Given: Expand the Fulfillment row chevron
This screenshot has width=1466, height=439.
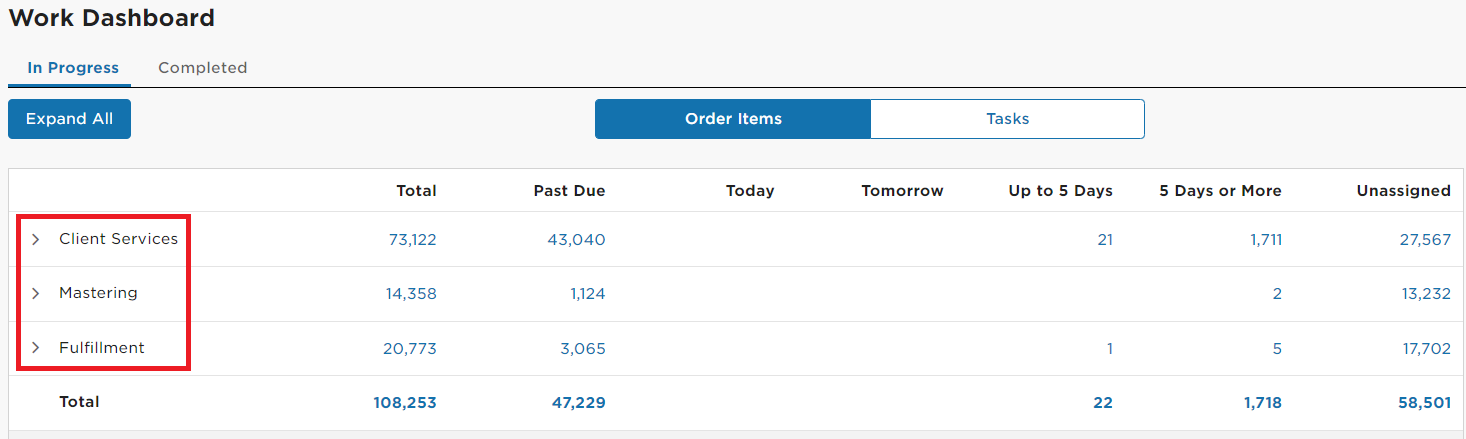Looking at the screenshot, I should pyautogui.click(x=35, y=348).
